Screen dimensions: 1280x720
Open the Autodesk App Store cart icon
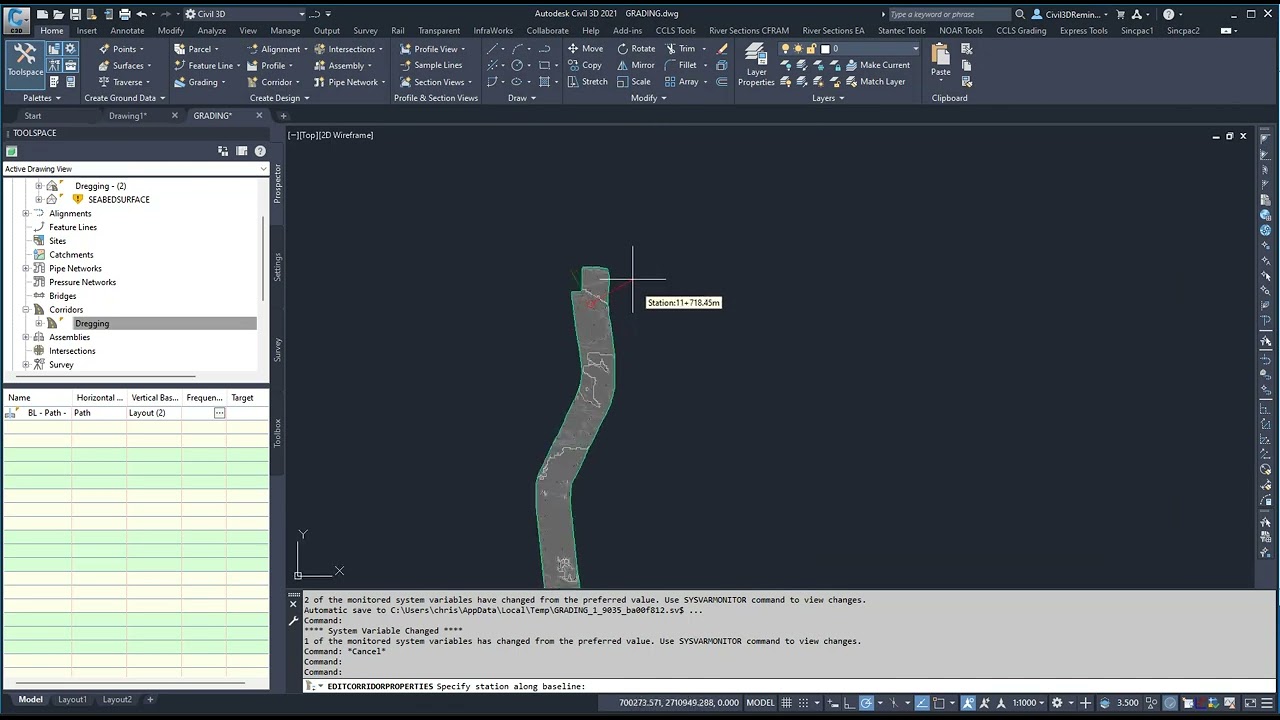1120,14
